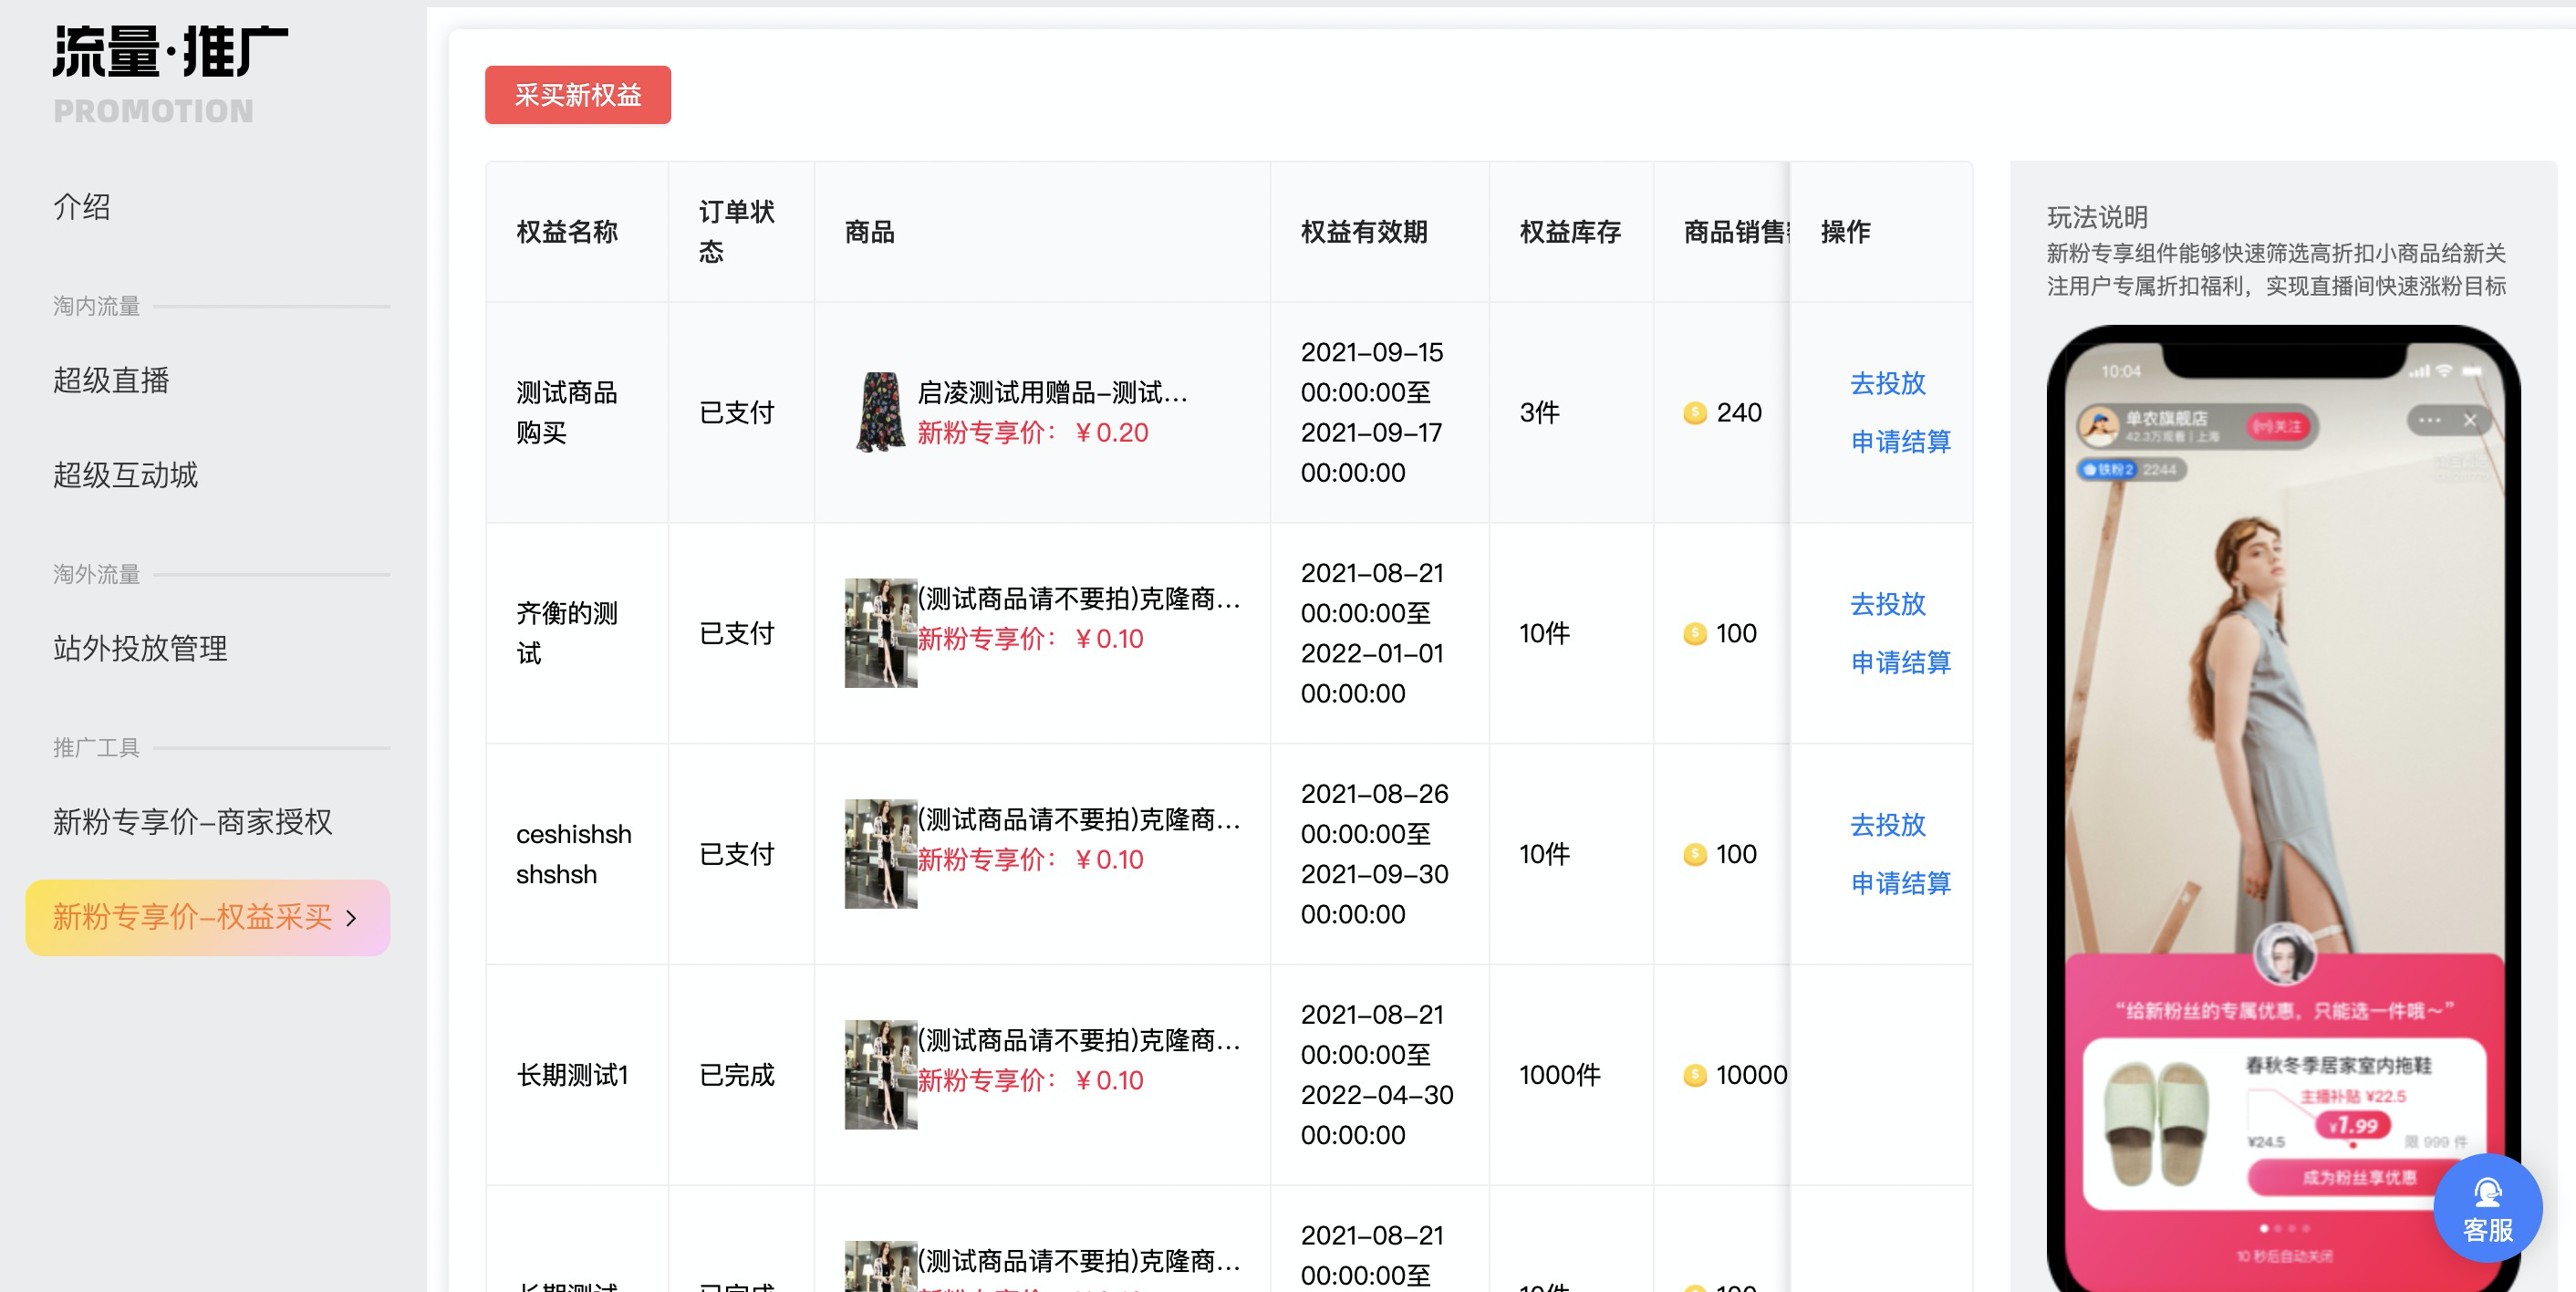Click the product thumbnail in ceshishshshshsh row
Screen dimensions: 2576x1292
[x=880, y=854]
